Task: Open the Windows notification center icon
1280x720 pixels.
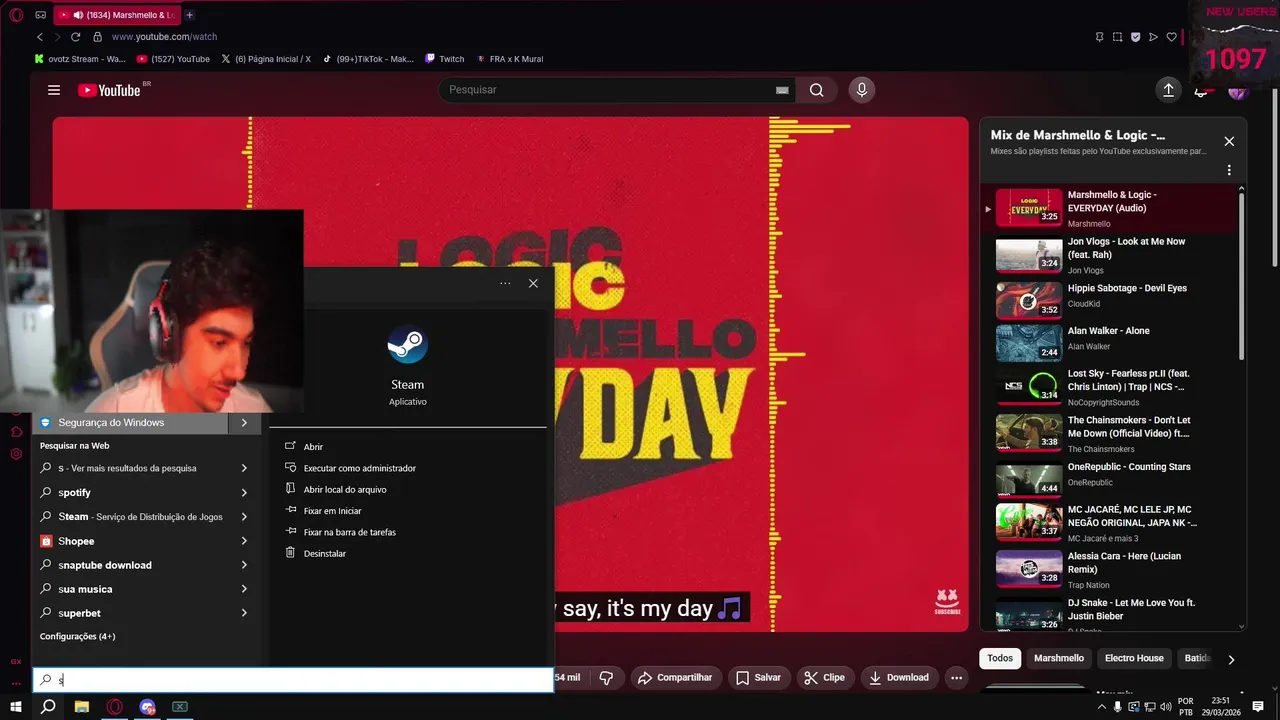Action: coord(1258,707)
